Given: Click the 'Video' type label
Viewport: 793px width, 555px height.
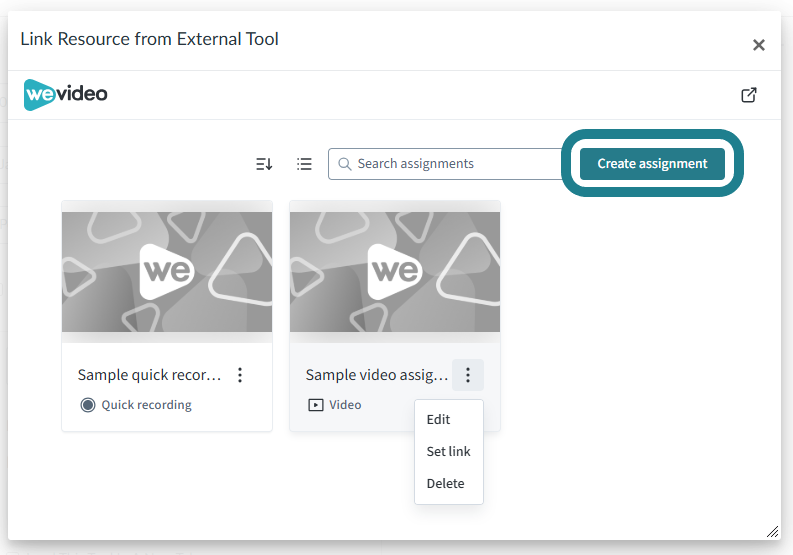Looking at the screenshot, I should [345, 405].
